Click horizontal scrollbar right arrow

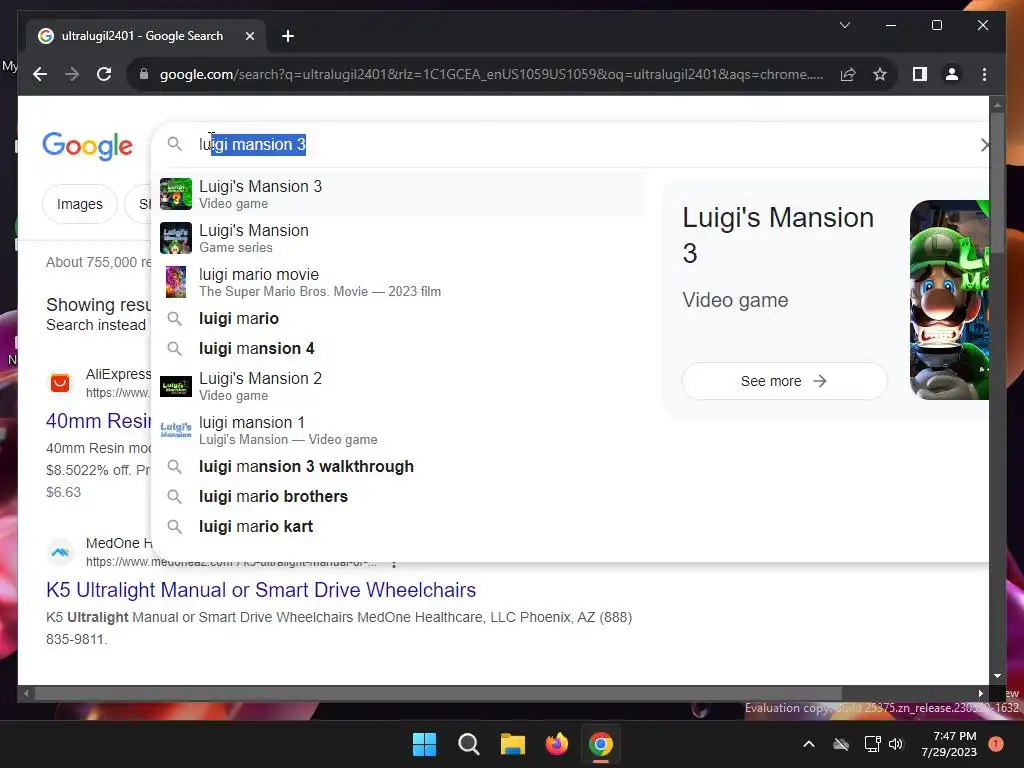[980, 694]
